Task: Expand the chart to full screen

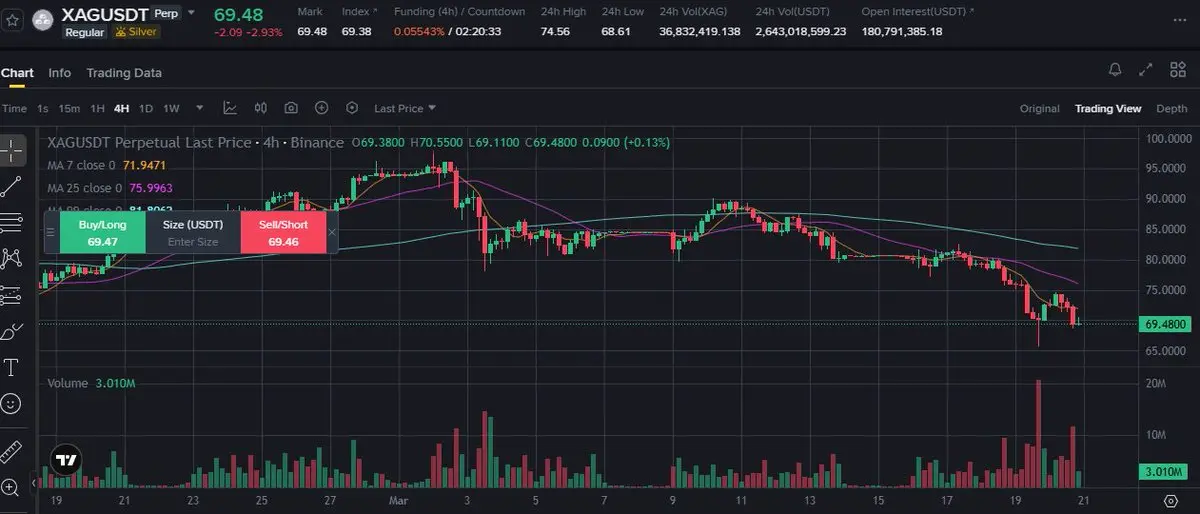Action: [x=1146, y=70]
